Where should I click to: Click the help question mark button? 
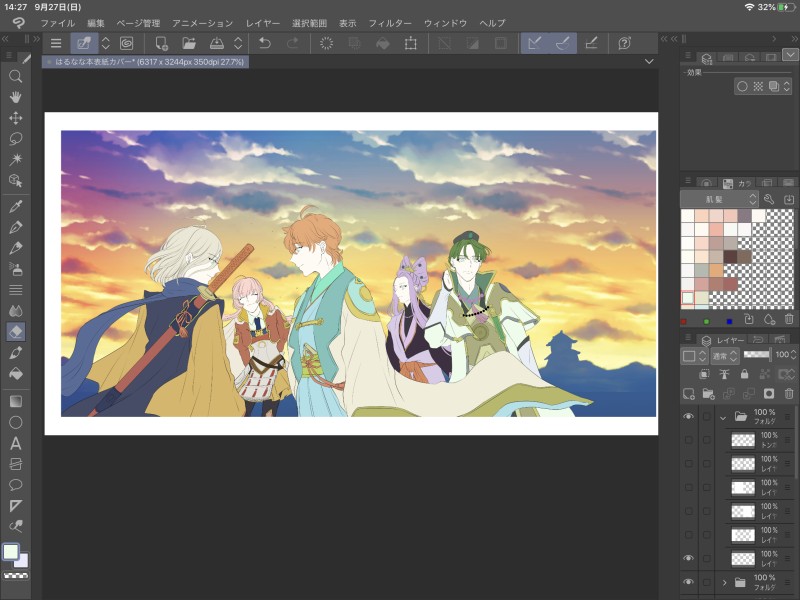pos(624,43)
